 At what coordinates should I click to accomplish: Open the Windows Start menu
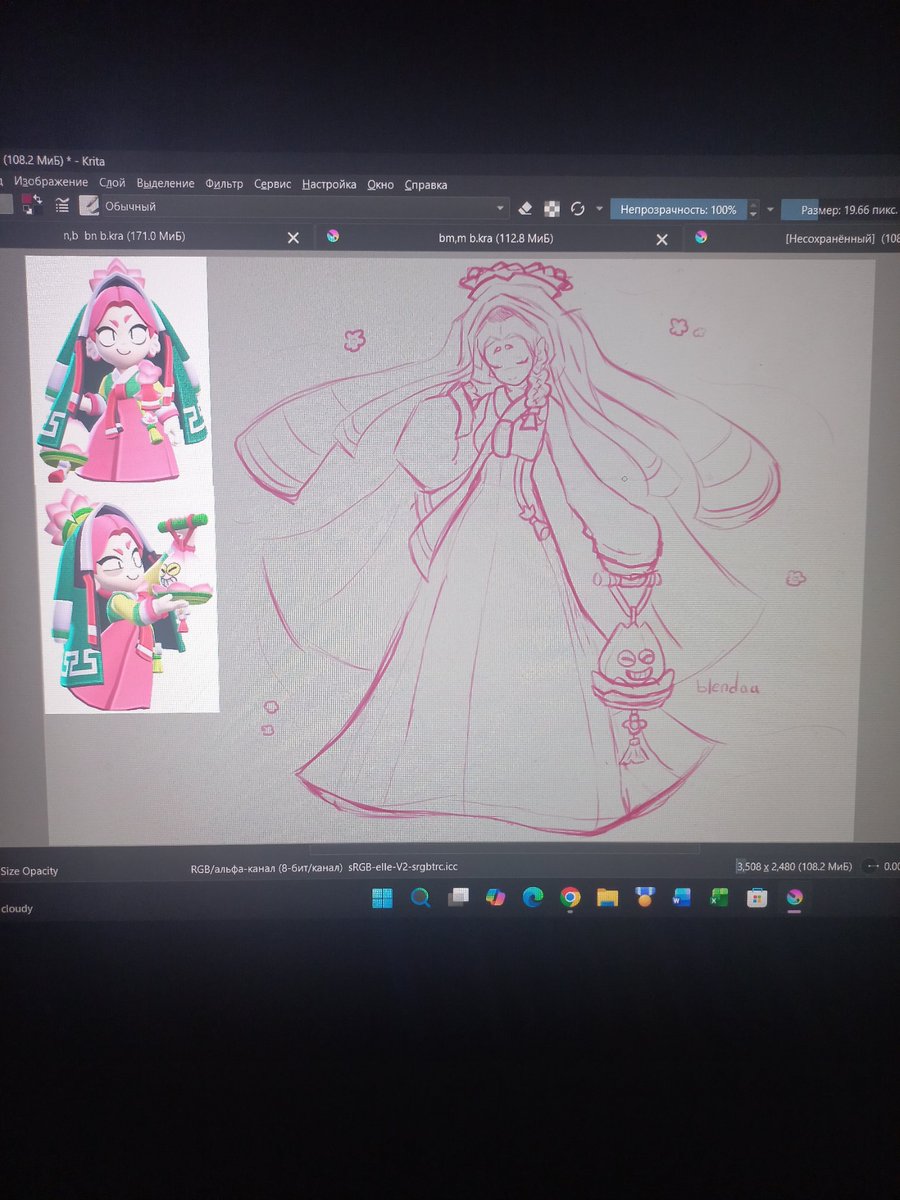point(382,897)
